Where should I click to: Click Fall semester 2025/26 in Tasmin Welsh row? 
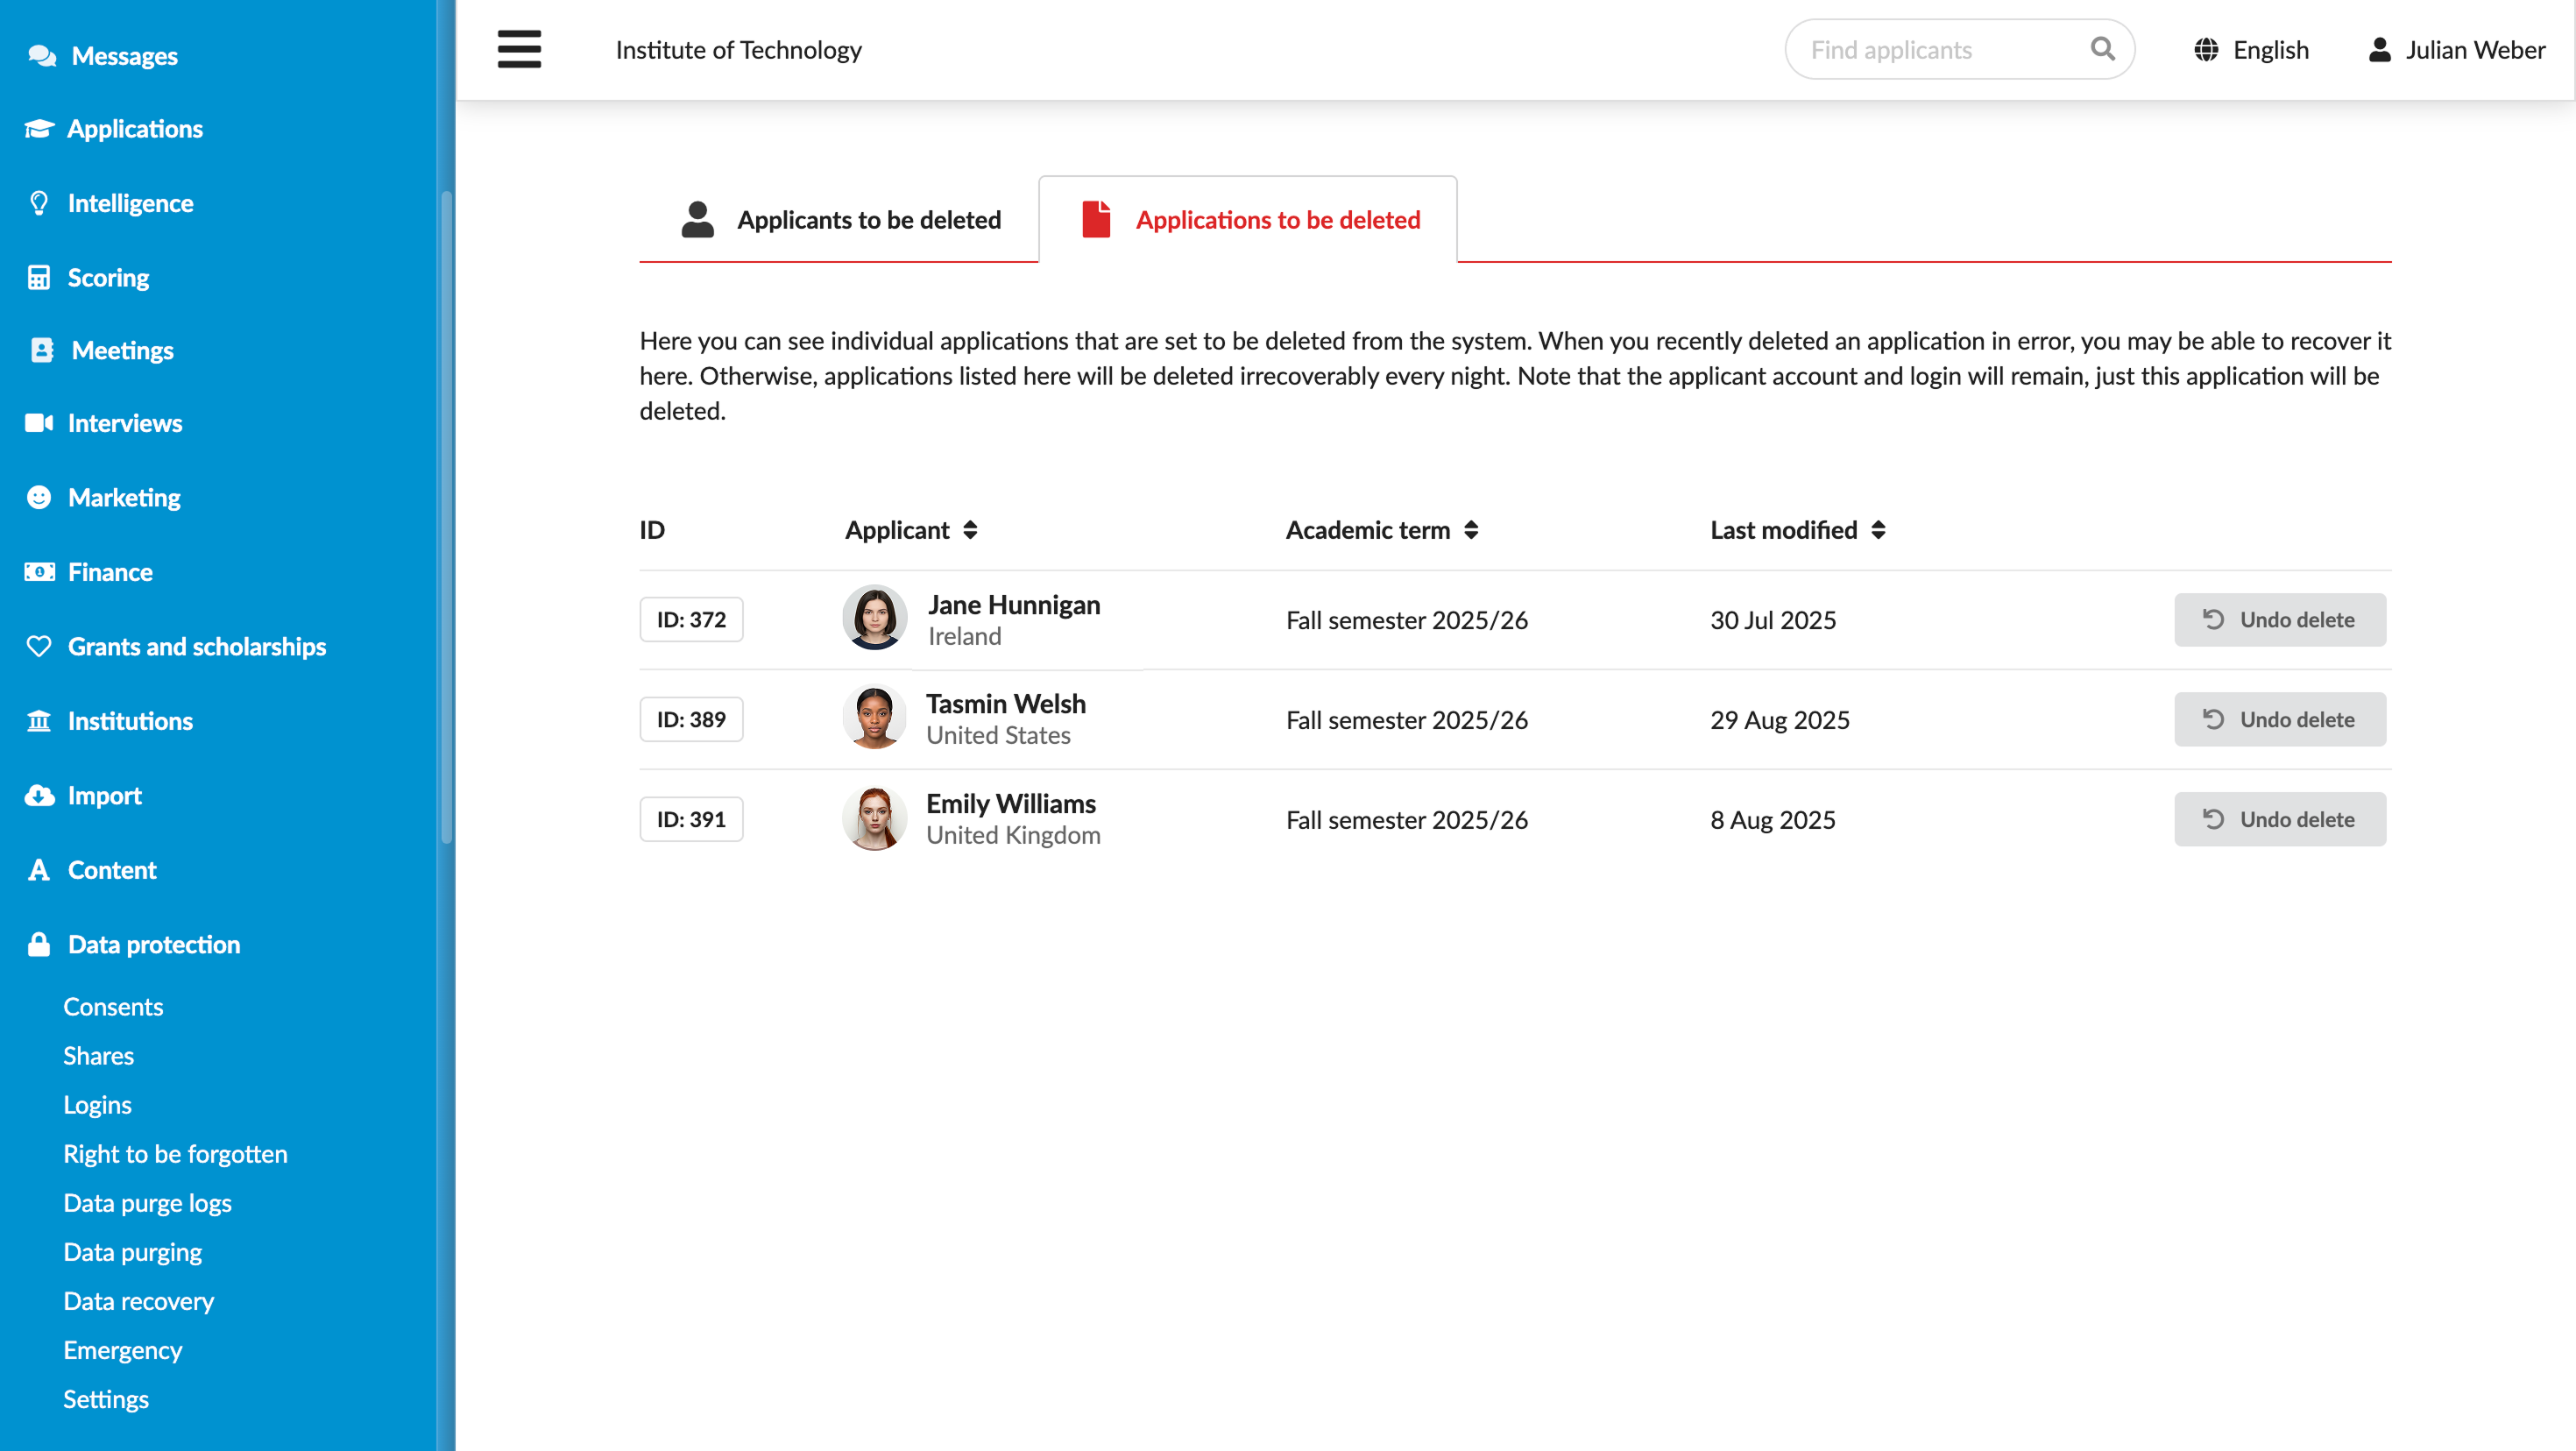click(x=1407, y=720)
